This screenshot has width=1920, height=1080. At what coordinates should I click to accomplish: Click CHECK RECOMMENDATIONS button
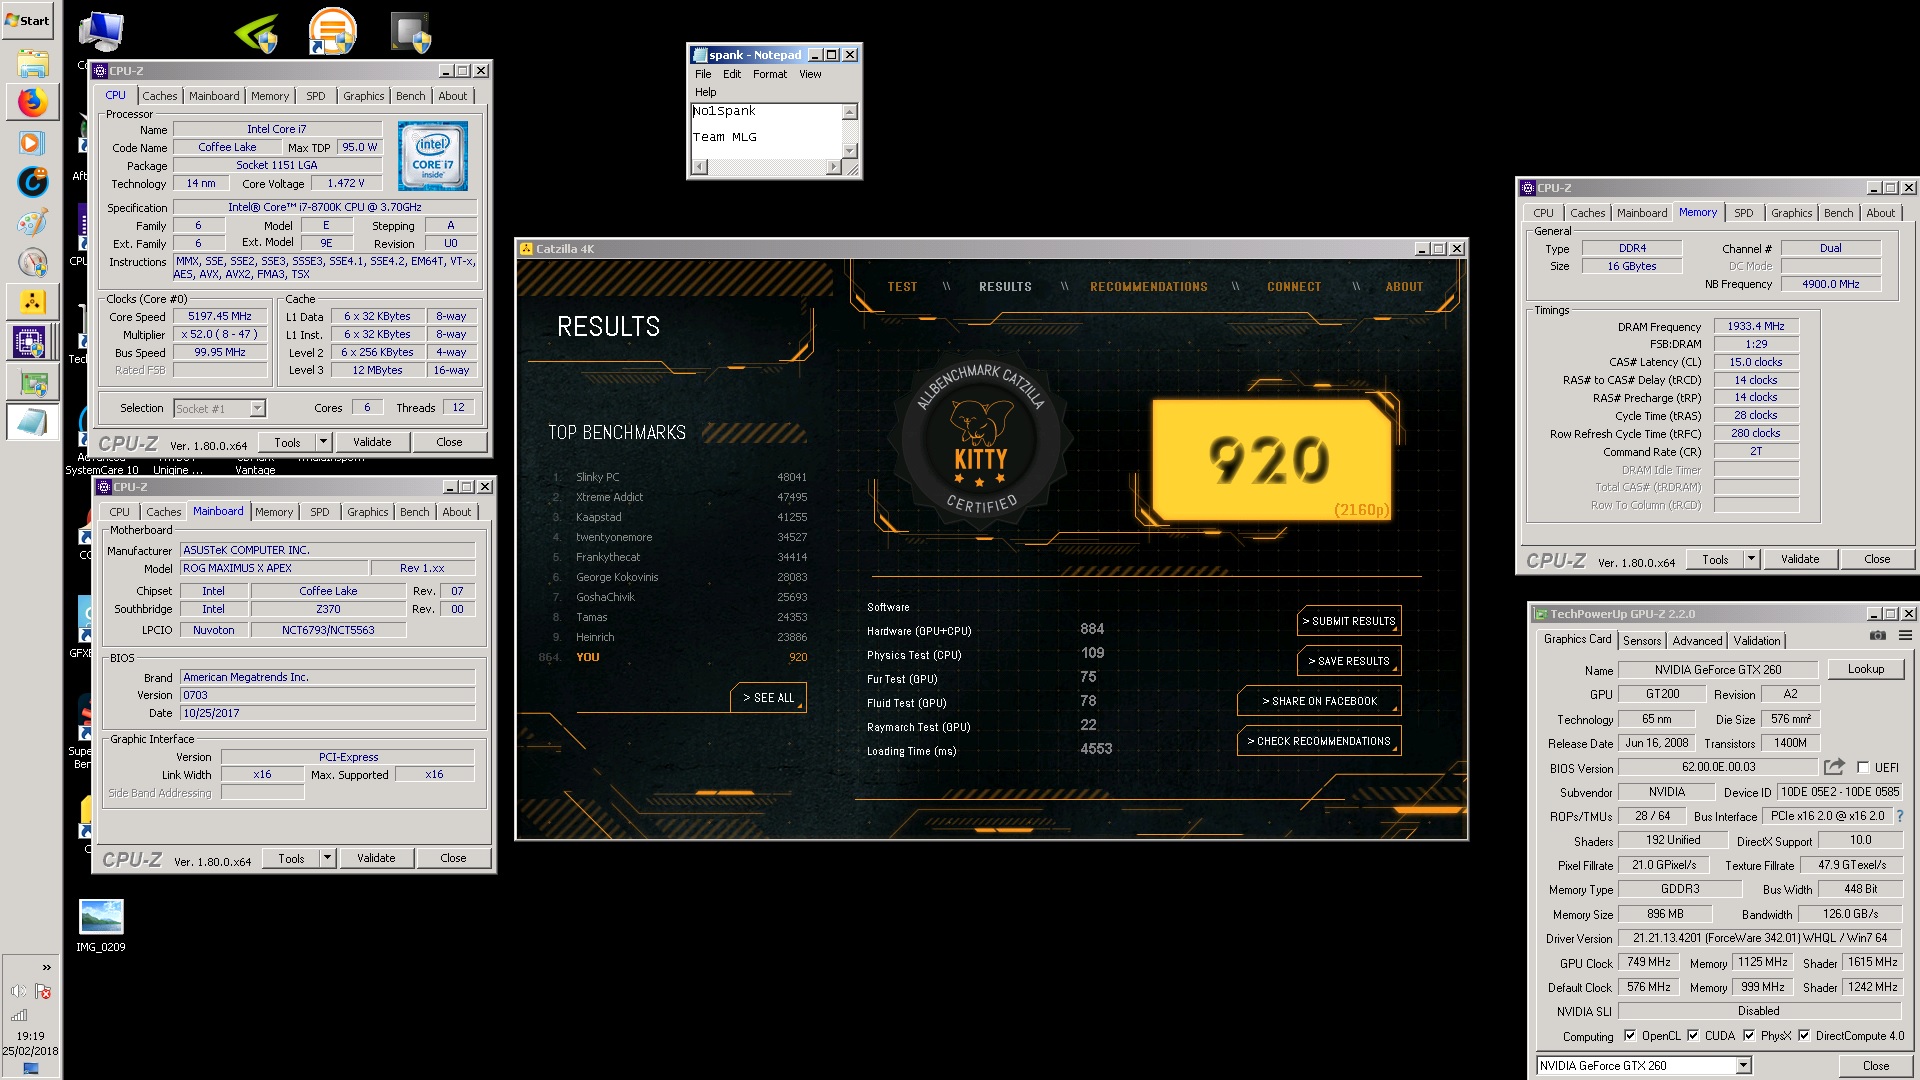pyautogui.click(x=1319, y=741)
